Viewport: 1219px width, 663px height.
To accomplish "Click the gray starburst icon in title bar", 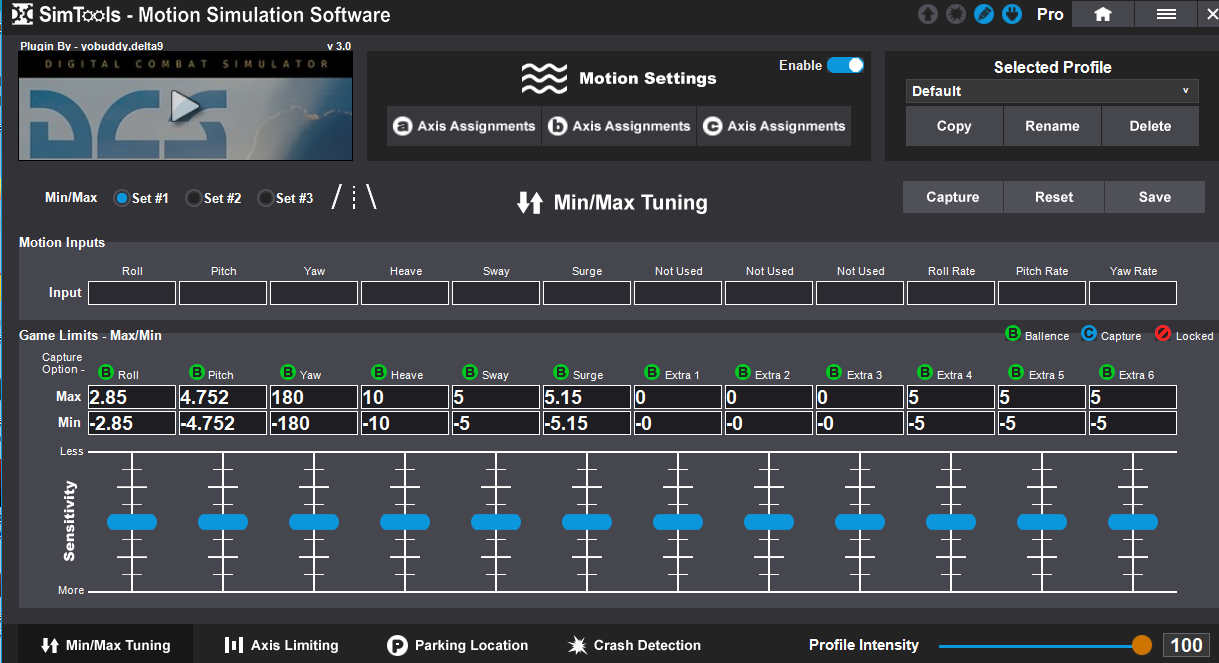I will [955, 15].
